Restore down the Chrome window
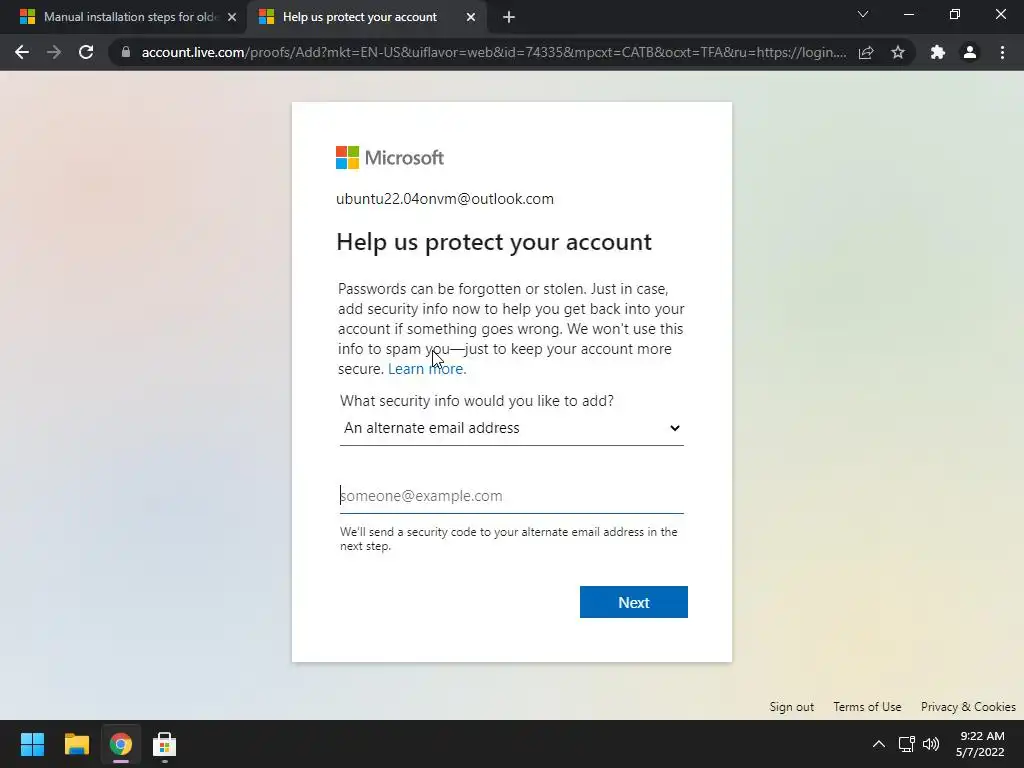This screenshot has height=768, width=1024. click(955, 14)
